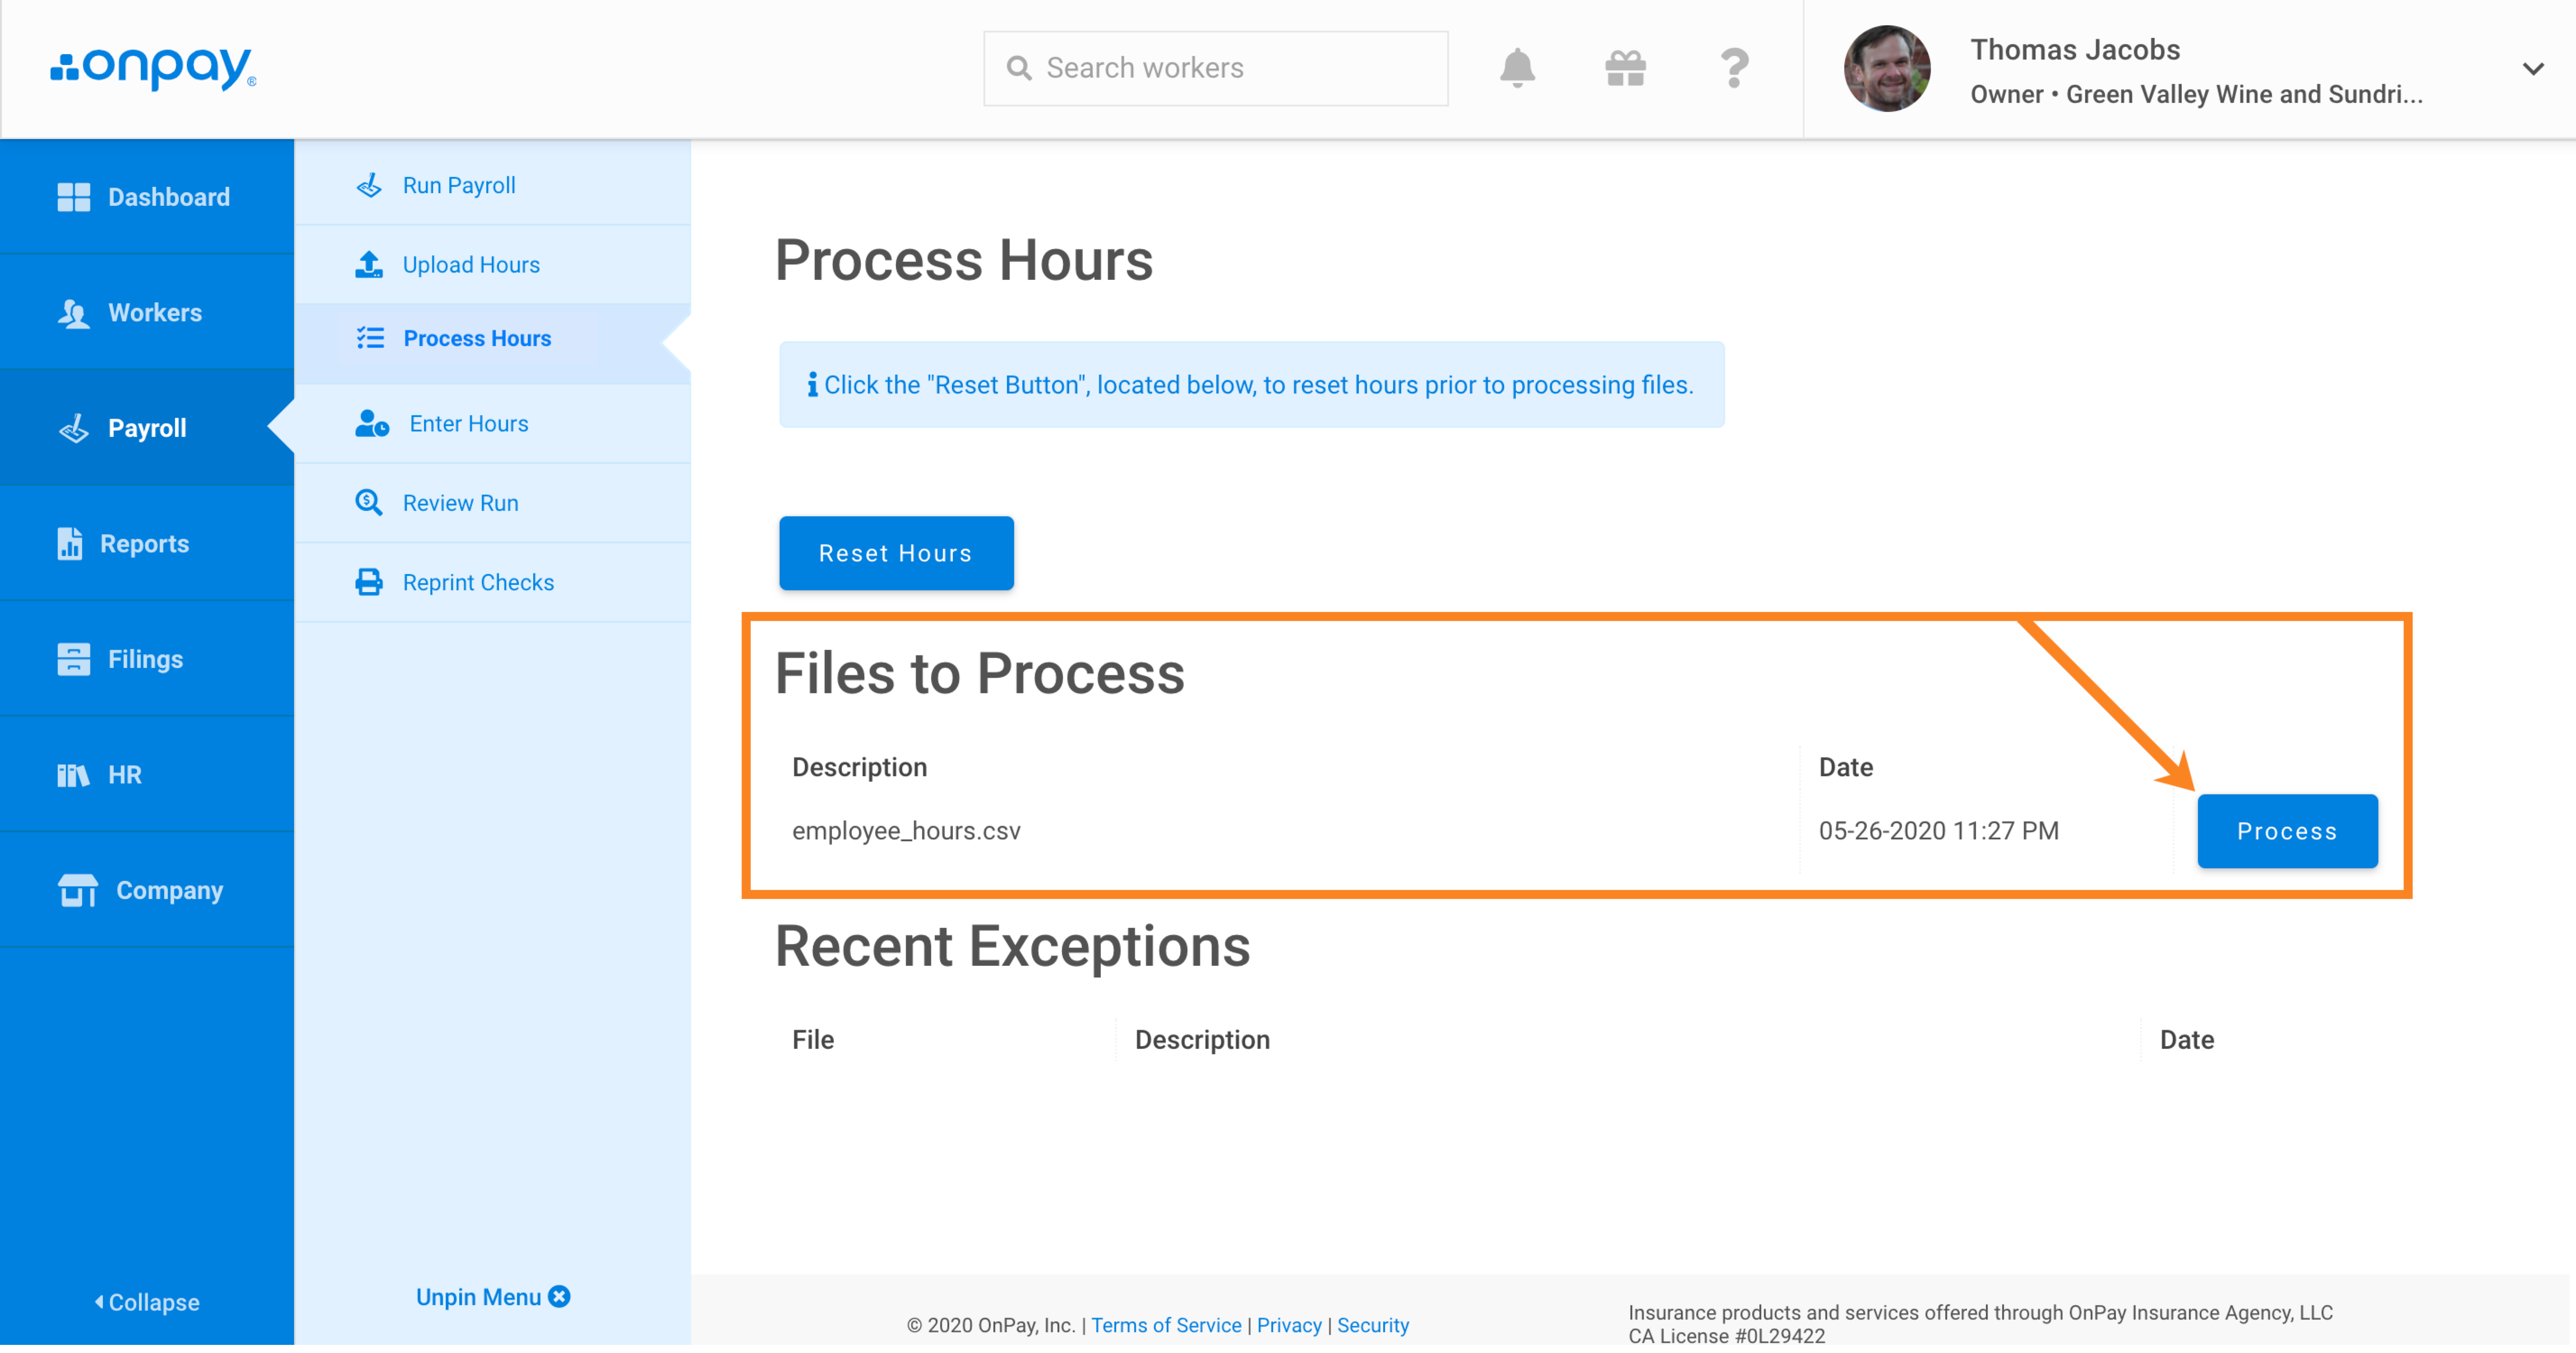
Task: Click the Upload Hours upload icon
Action: [369, 264]
